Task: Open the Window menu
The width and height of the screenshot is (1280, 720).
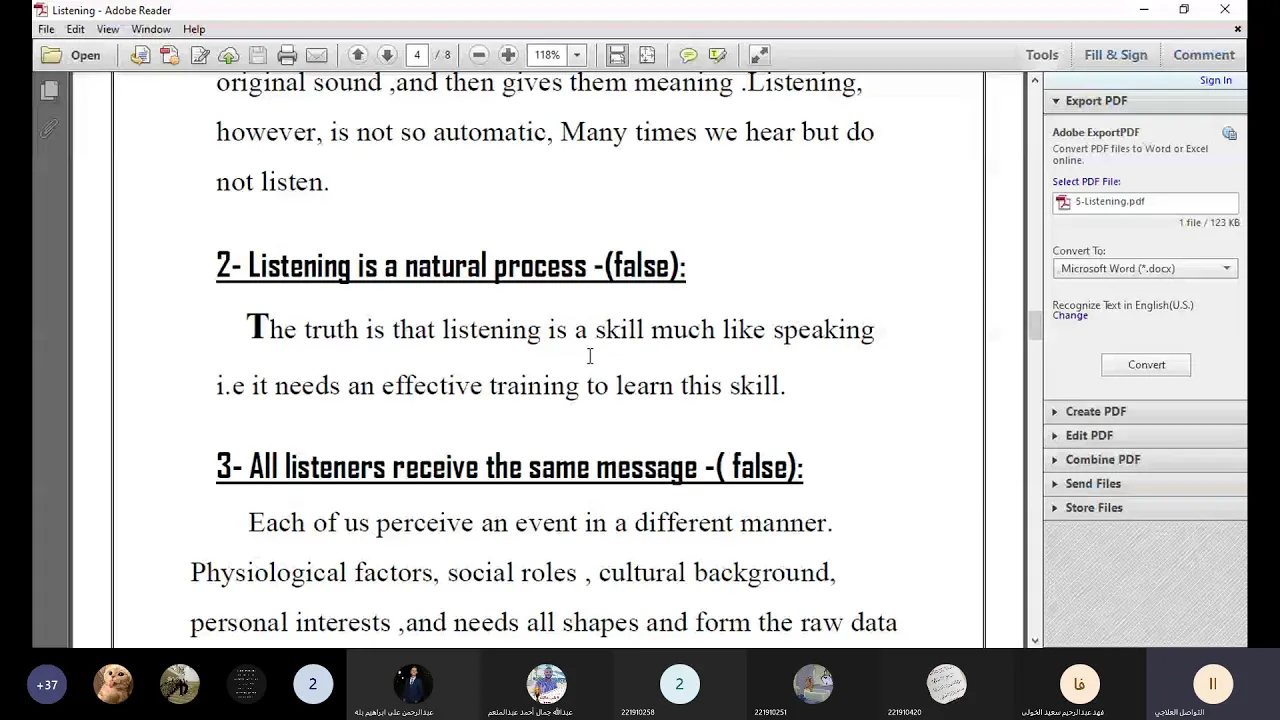Action: coord(151,29)
